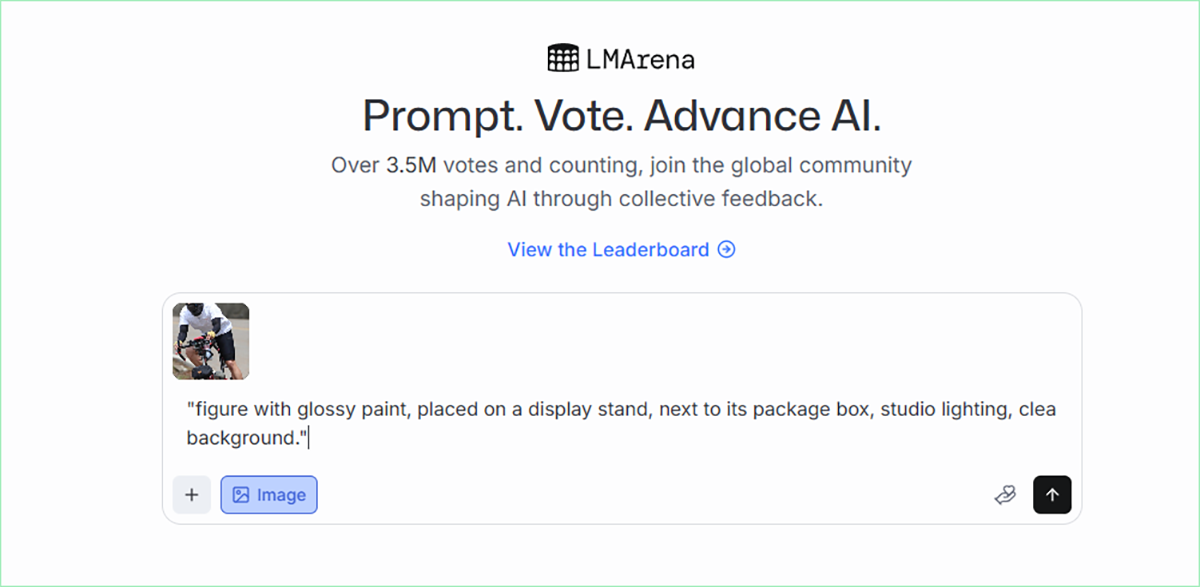Click into the prompt text field
The image size is (1200, 587).
[x=621, y=423]
